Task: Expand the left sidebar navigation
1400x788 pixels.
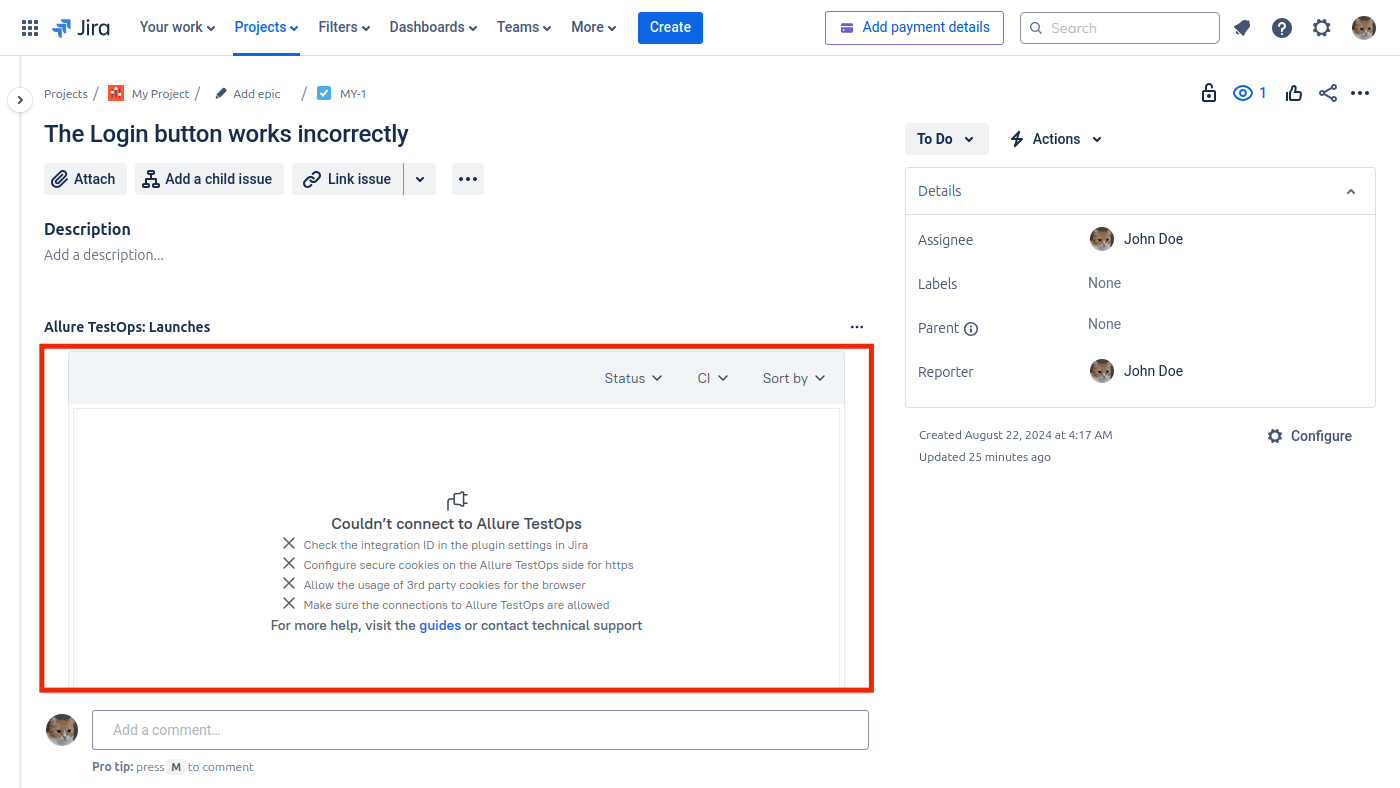Action: click(x=20, y=100)
